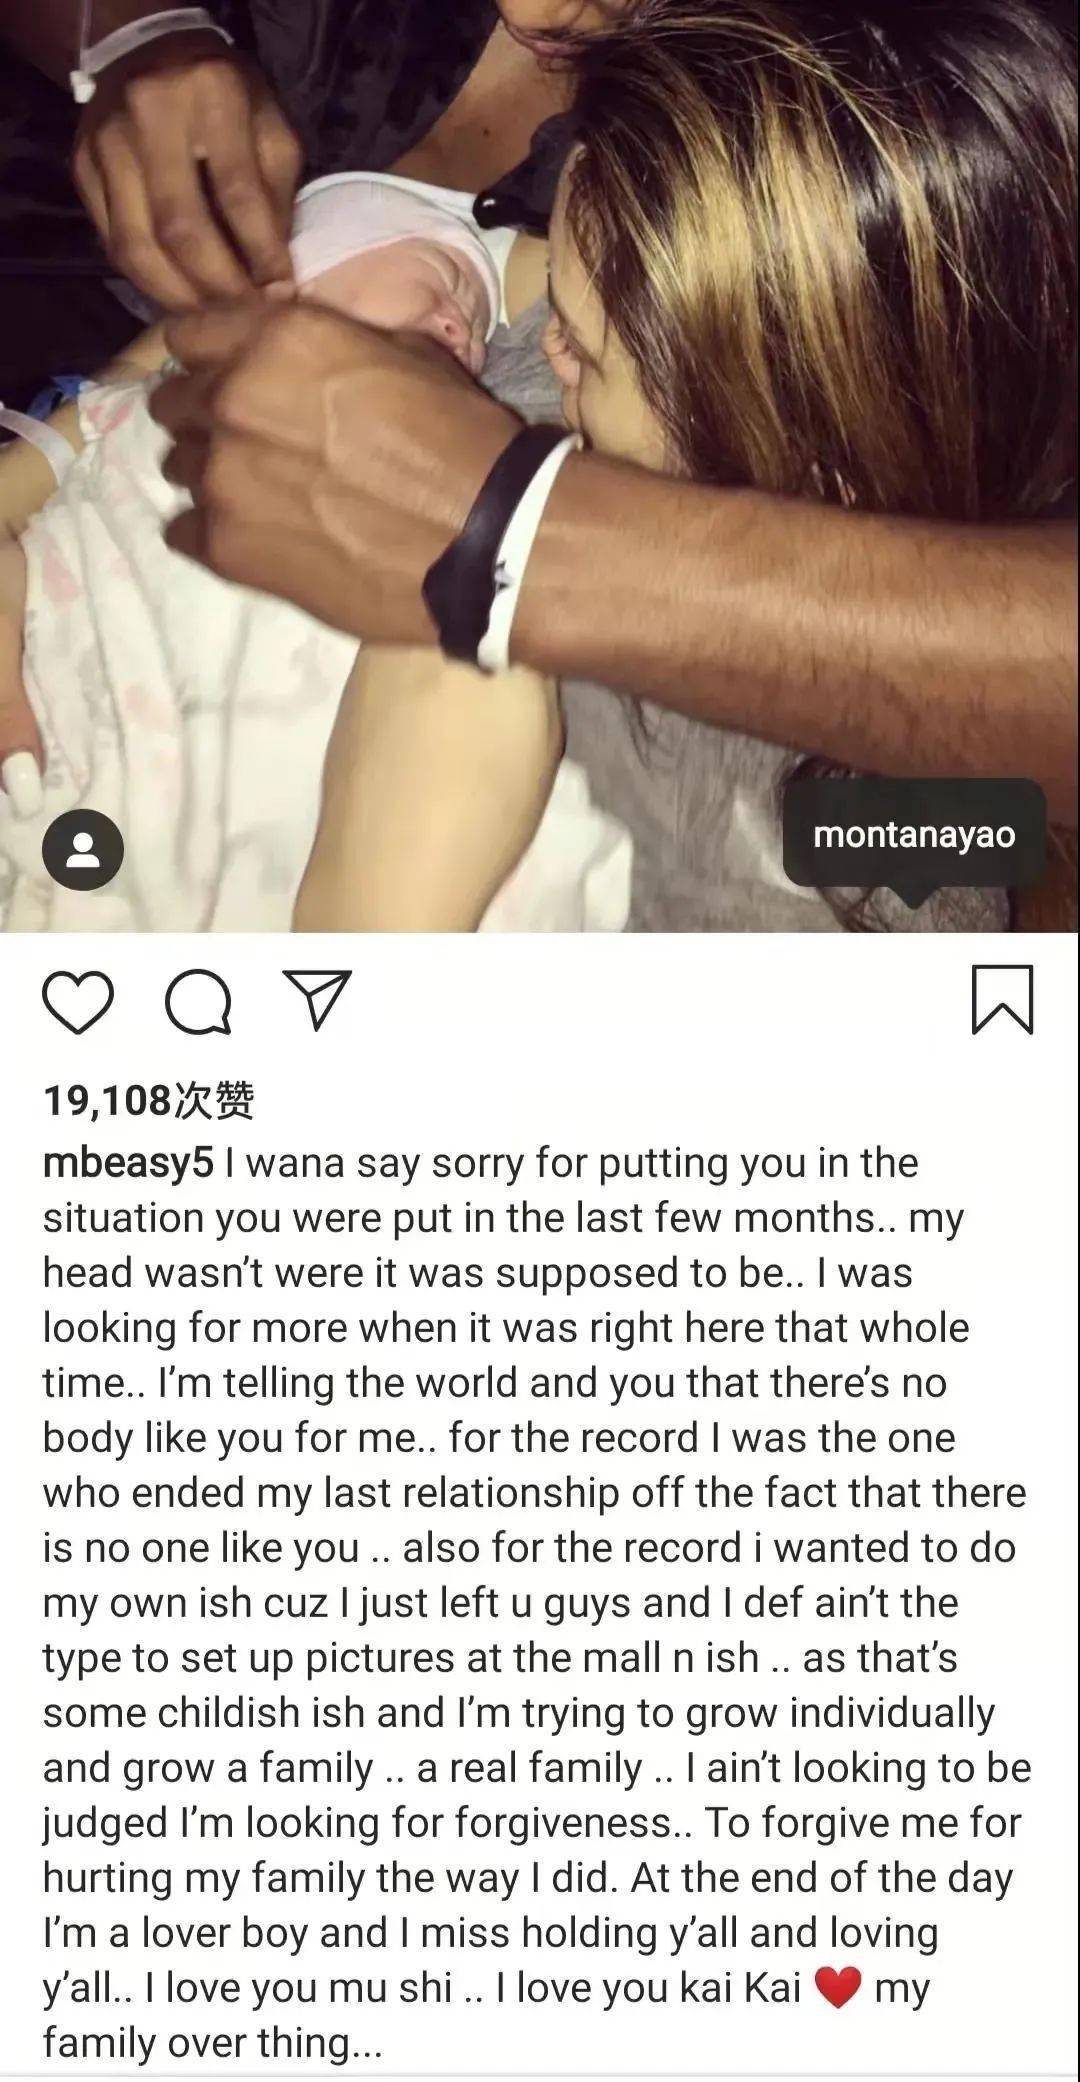Open the mbeasy5 profile from the caption
Screen dimensions: 1080x2082
point(128,1165)
